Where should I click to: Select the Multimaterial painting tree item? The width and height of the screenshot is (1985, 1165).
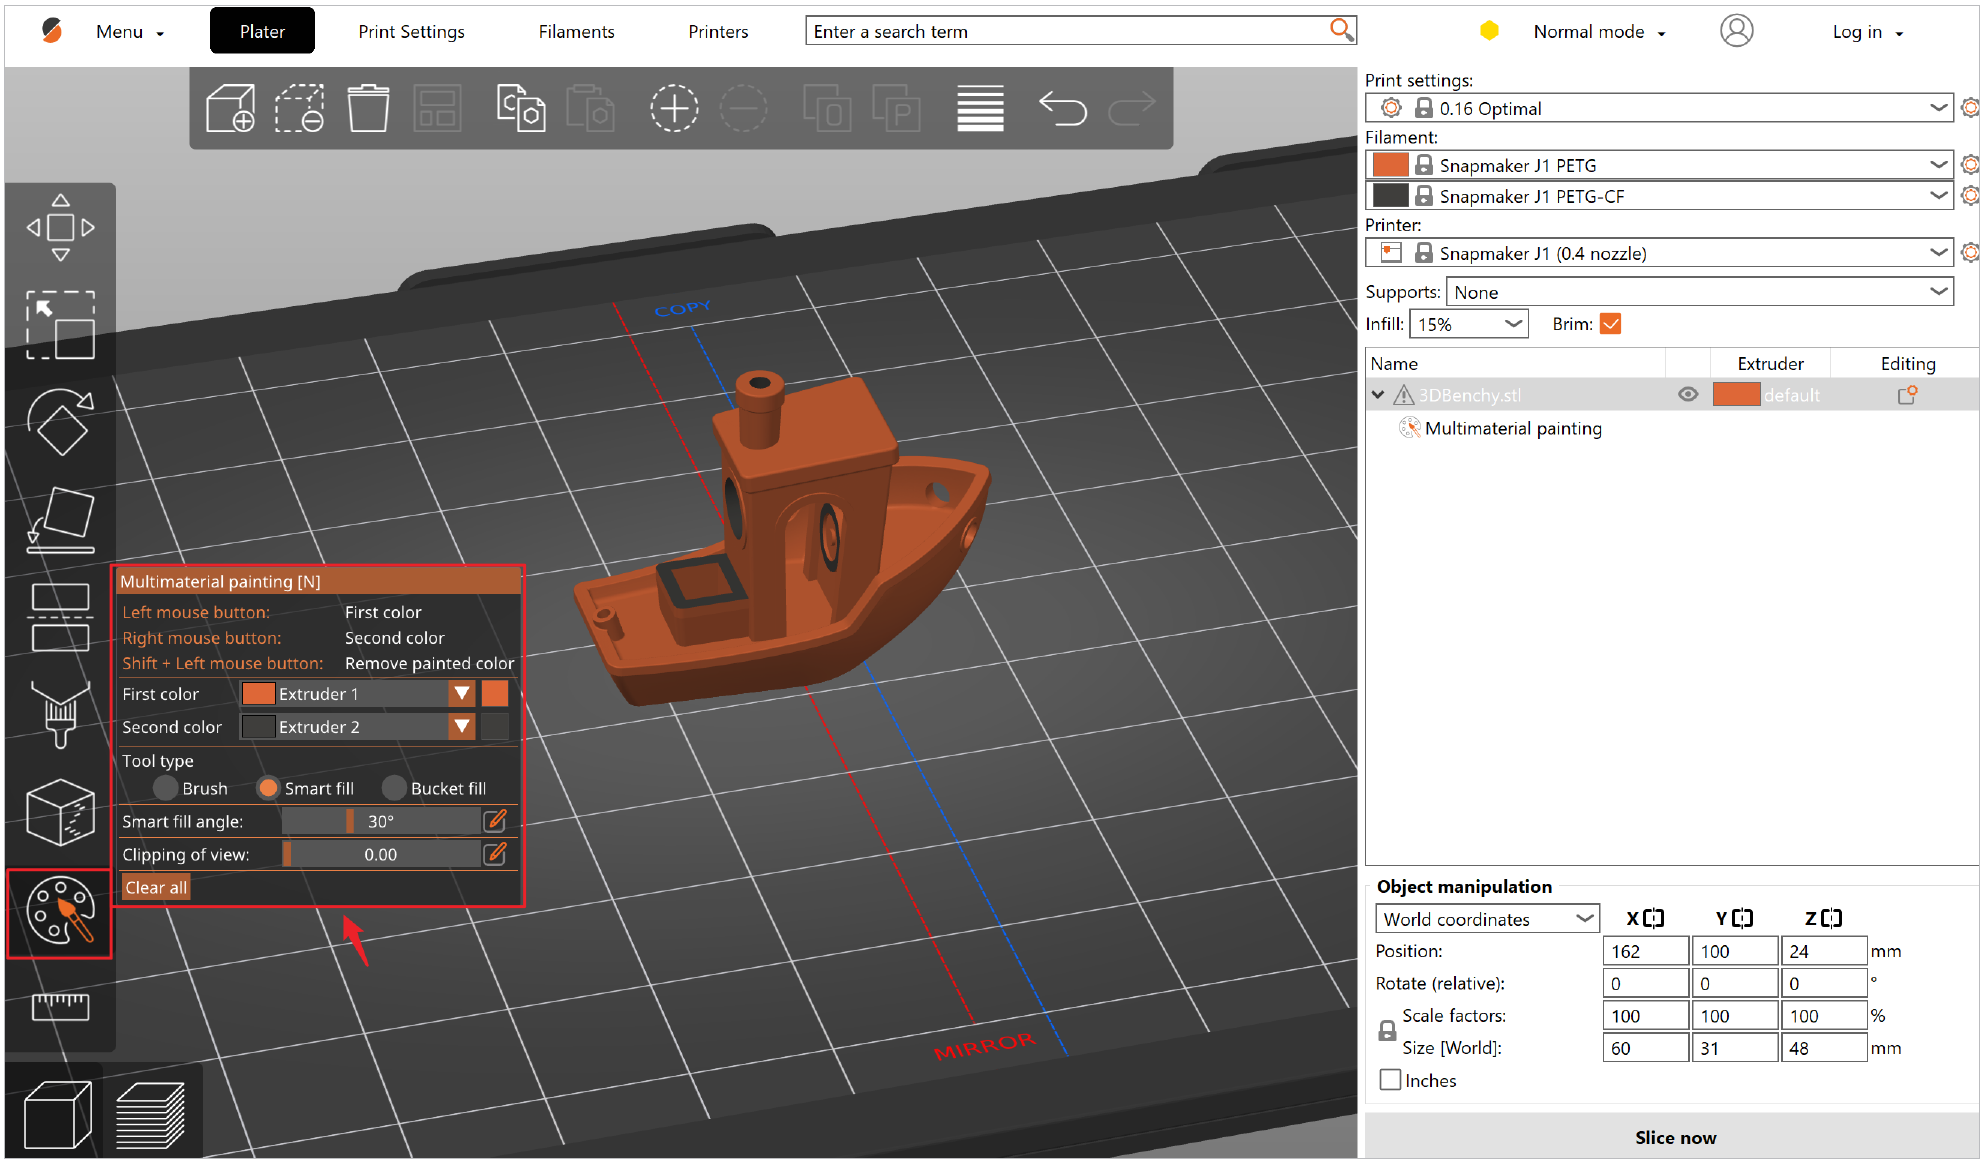(x=1512, y=428)
